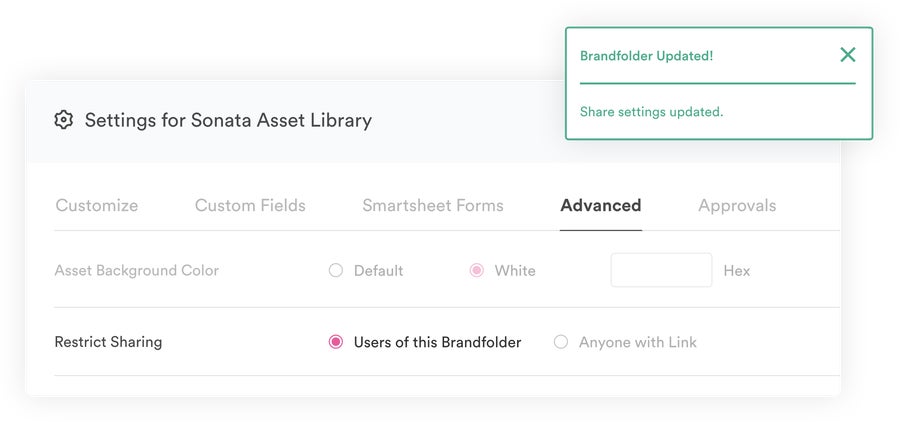Choose the Default background radio button
Image resolution: width=900 pixels, height=422 pixels.
tap(336, 270)
